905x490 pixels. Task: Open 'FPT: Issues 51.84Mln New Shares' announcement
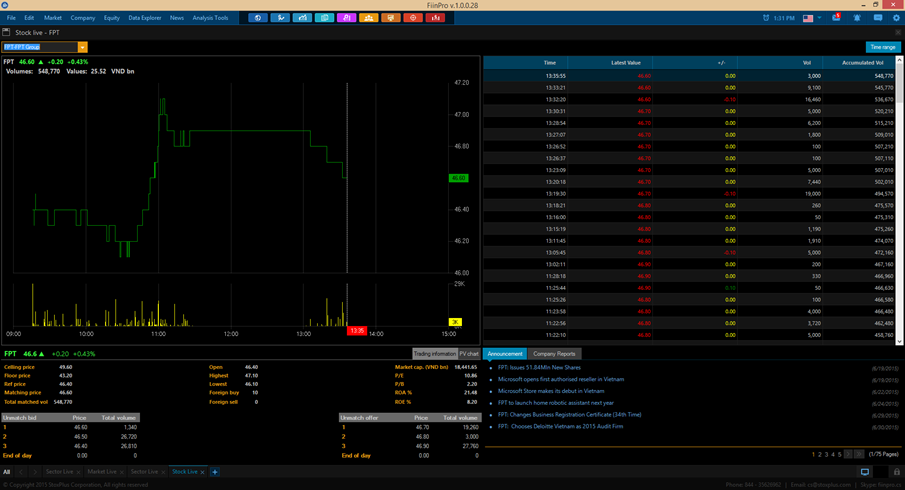click(x=539, y=368)
